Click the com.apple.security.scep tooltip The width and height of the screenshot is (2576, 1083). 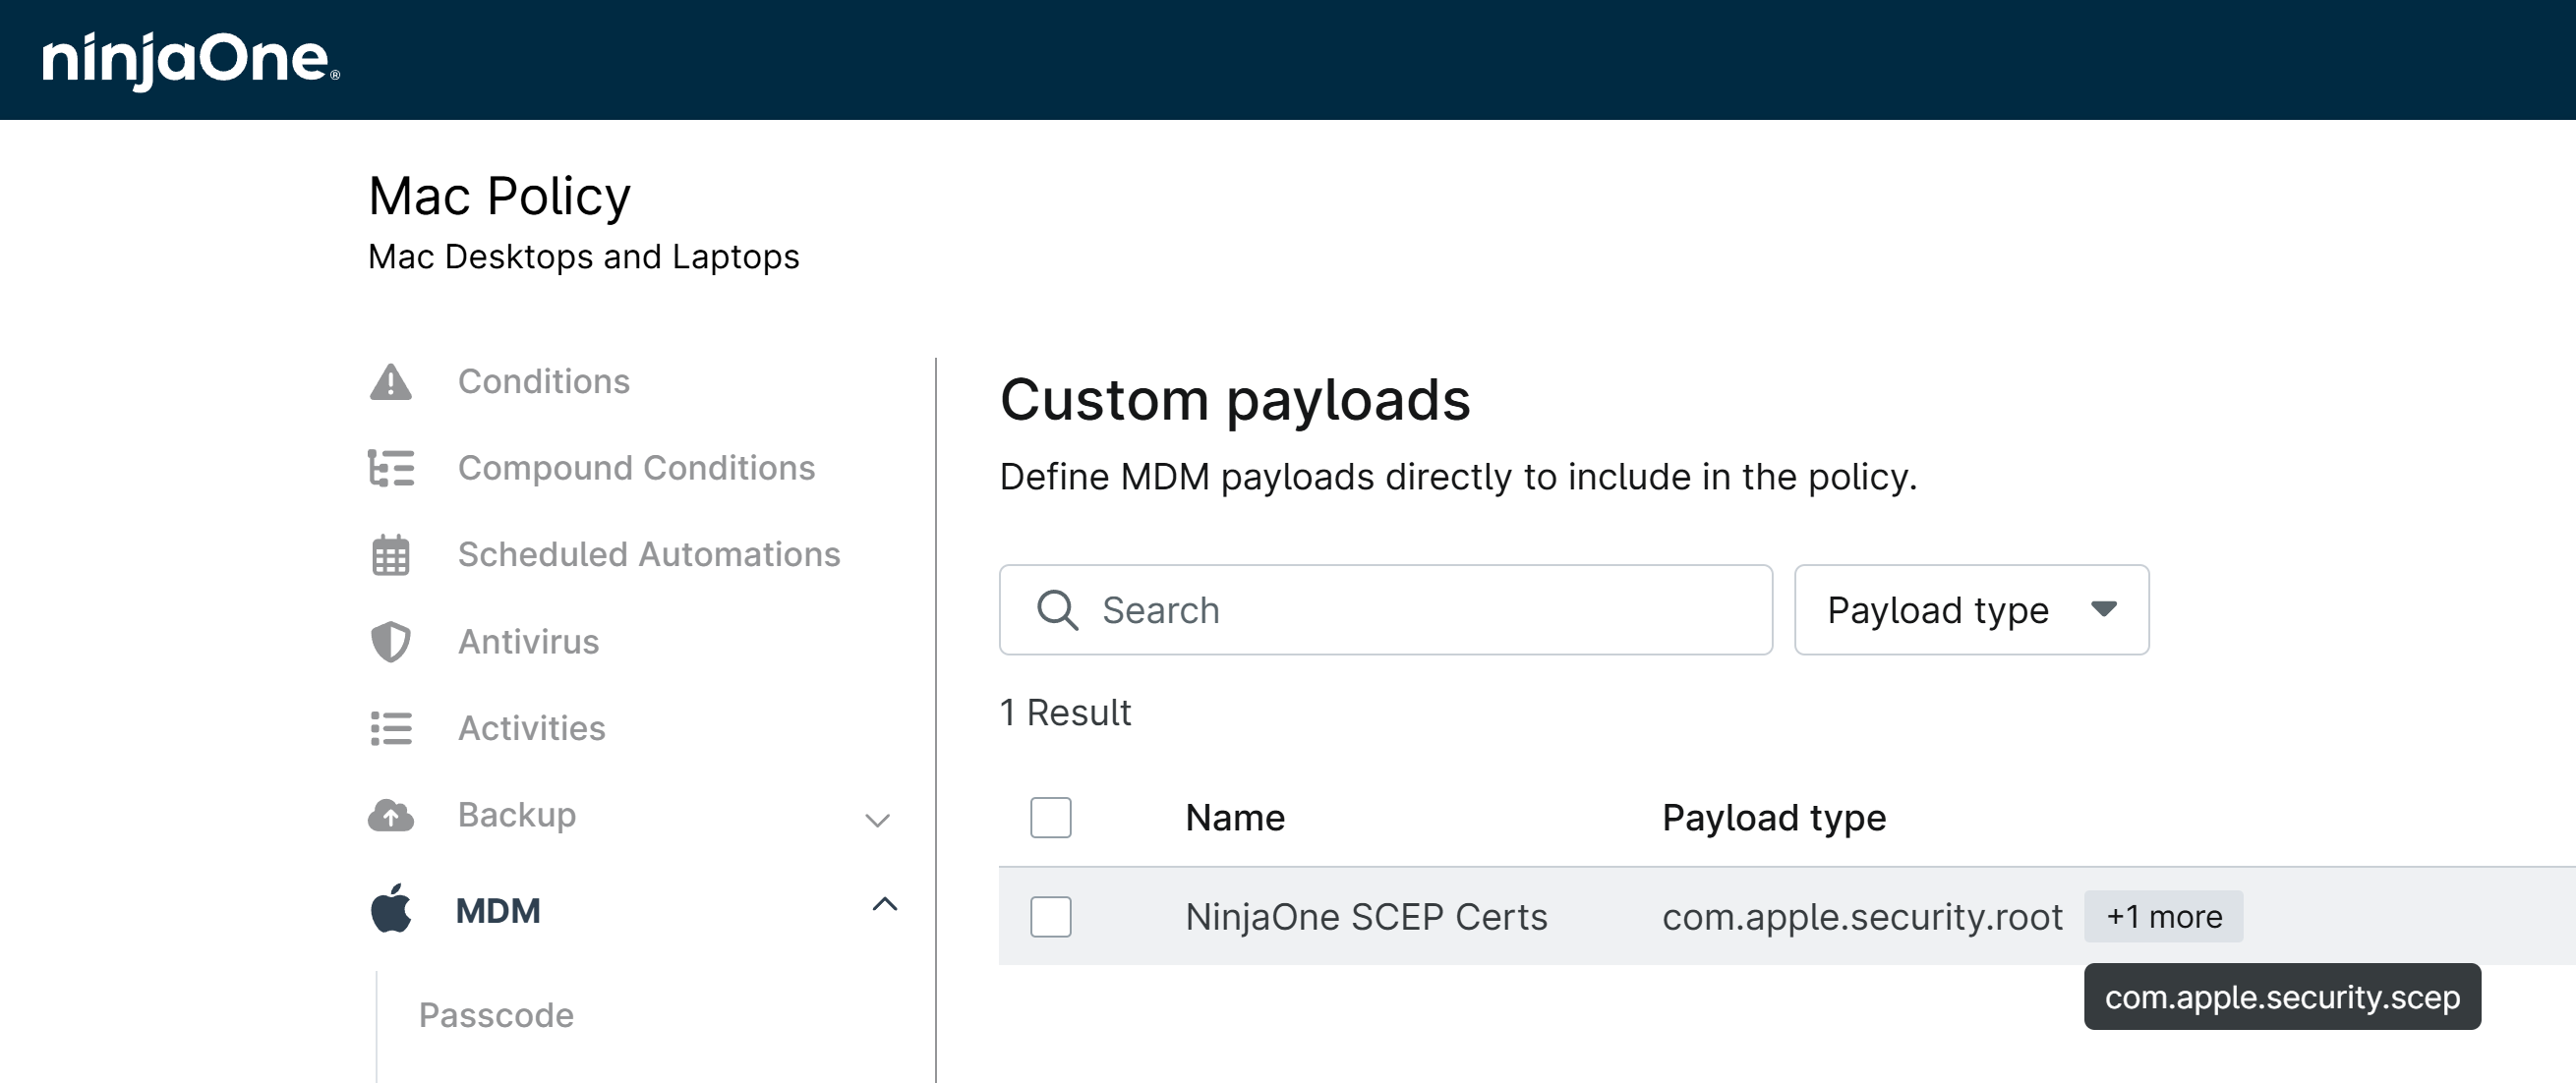point(2282,996)
